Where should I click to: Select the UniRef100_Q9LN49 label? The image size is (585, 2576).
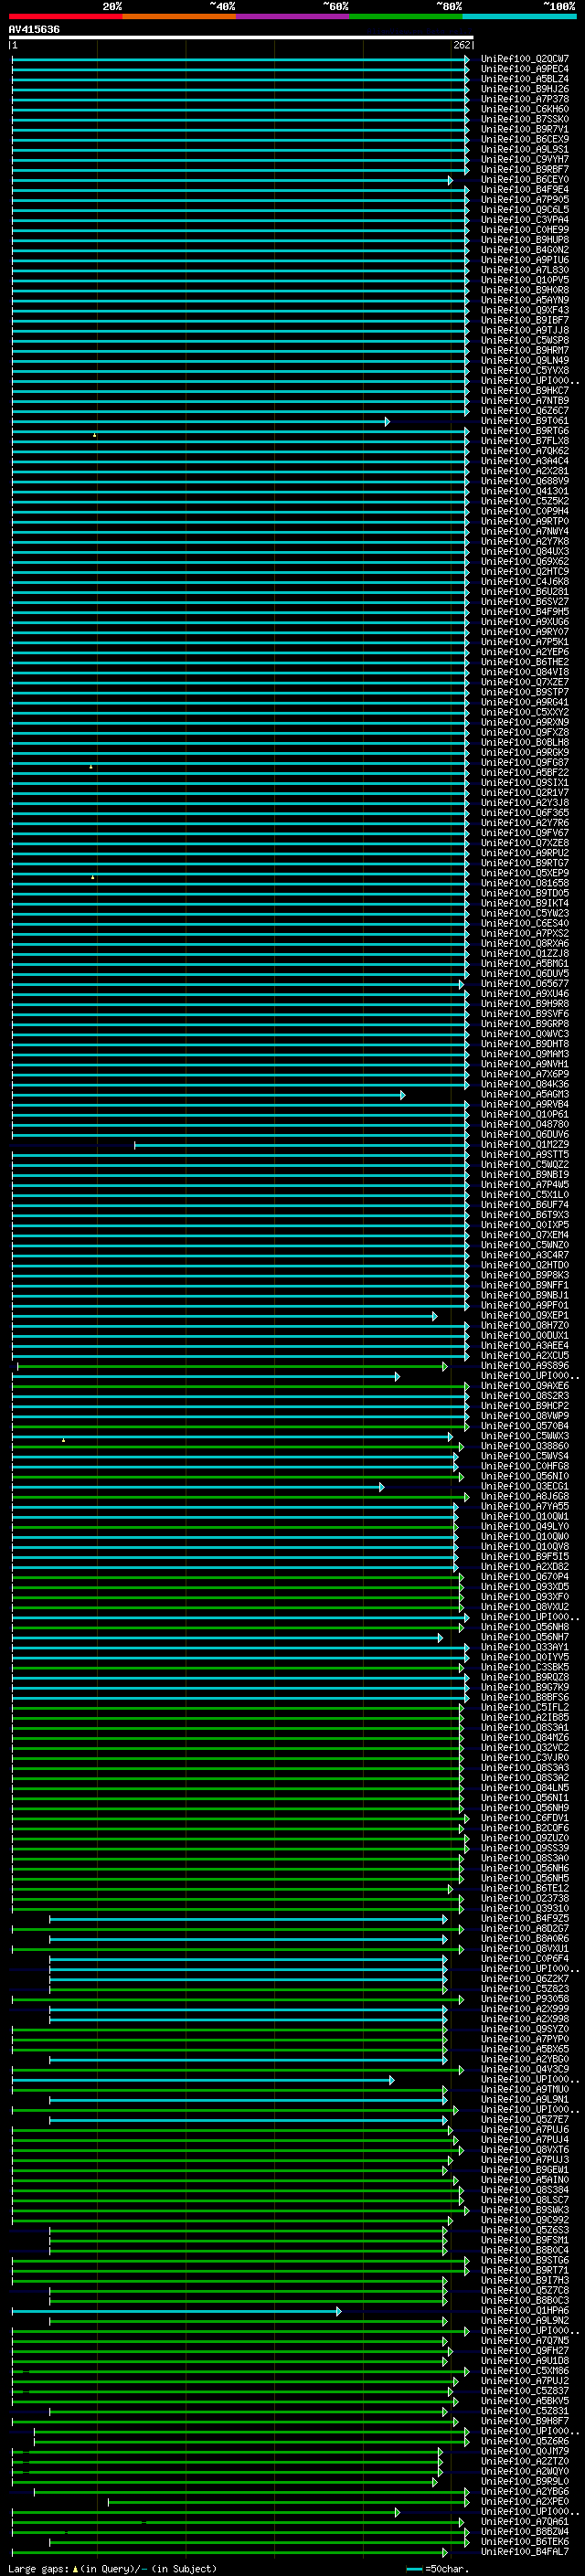tap(525, 360)
